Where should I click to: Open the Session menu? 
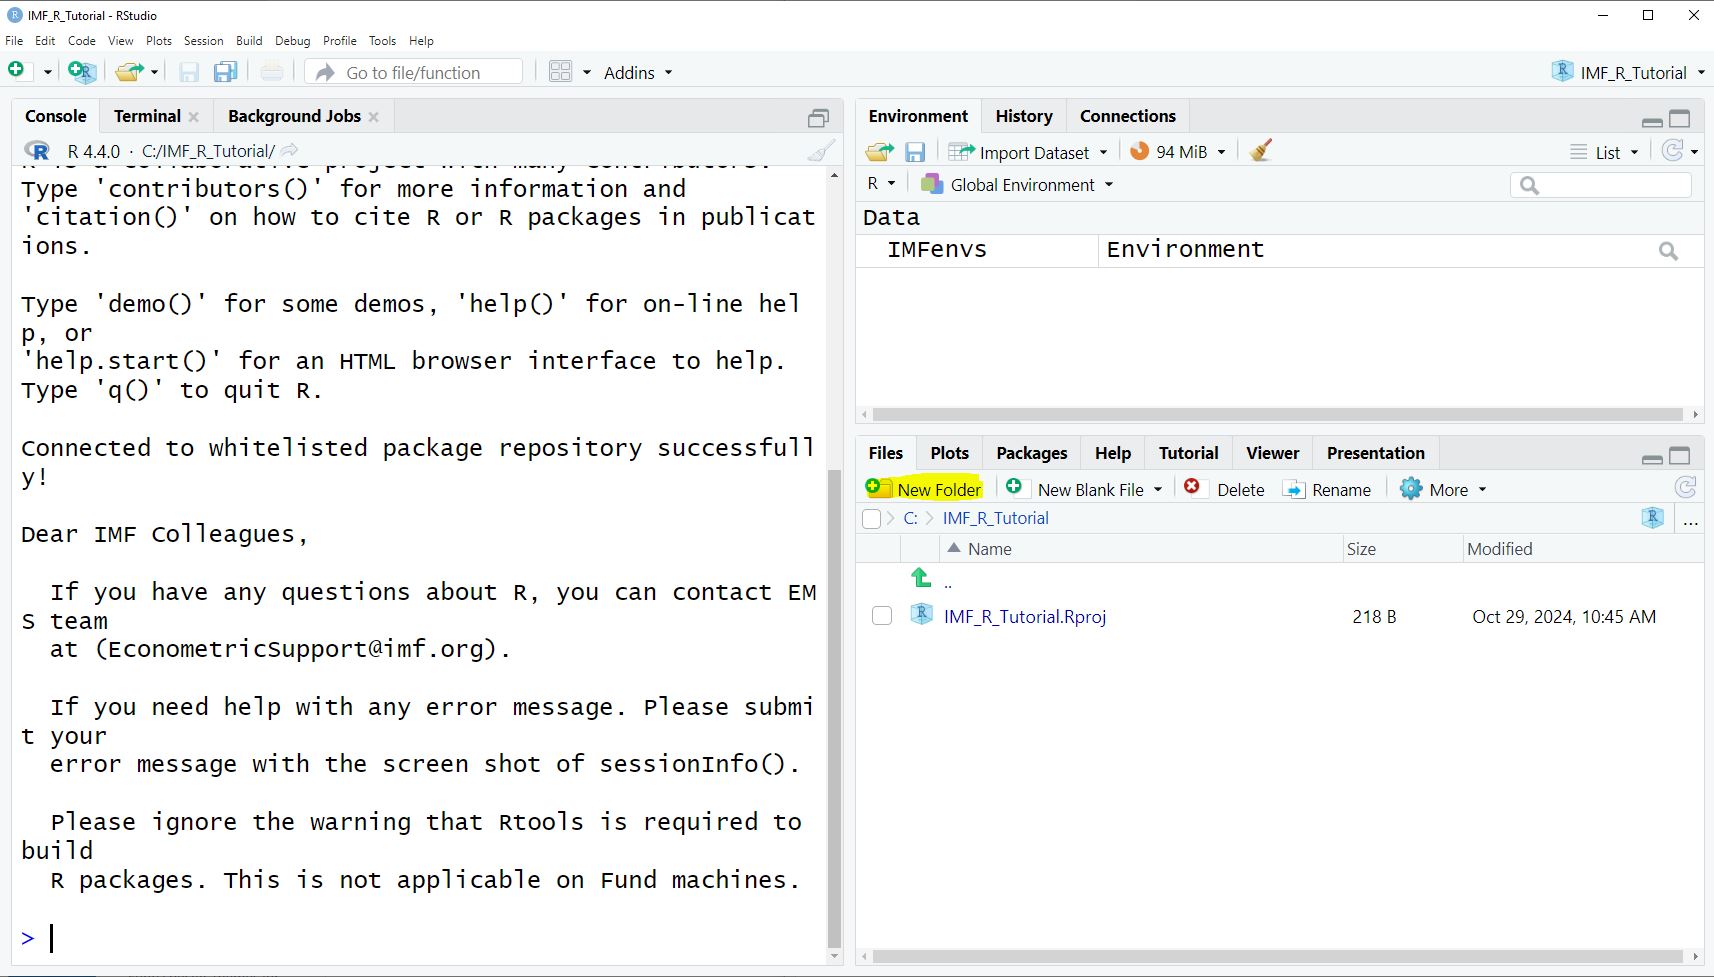[x=203, y=41]
